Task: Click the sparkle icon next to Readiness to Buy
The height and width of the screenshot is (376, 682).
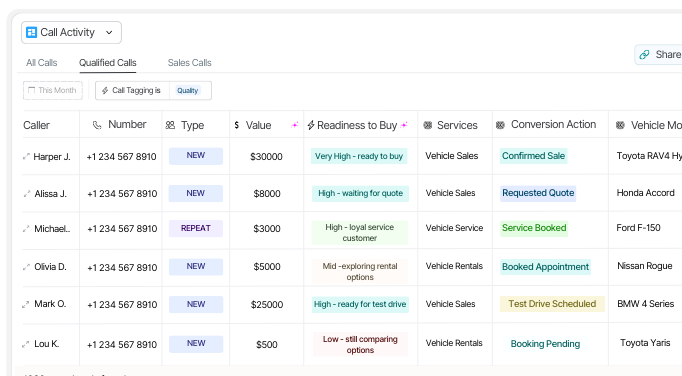Action: coord(404,125)
